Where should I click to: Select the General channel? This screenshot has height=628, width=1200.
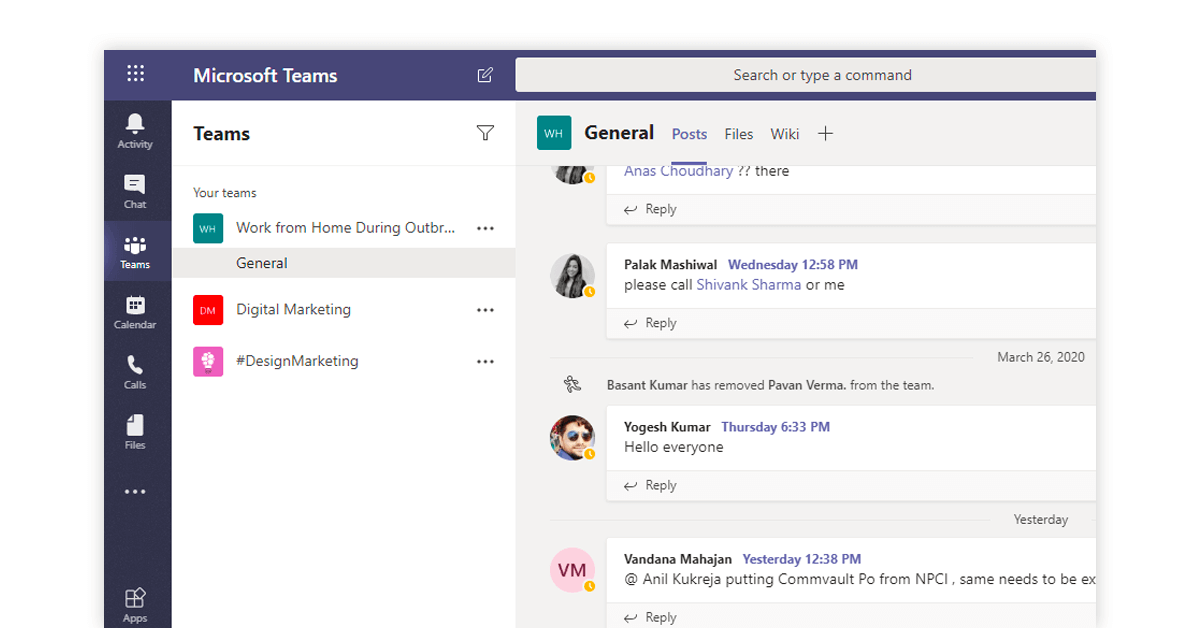(x=344, y=263)
